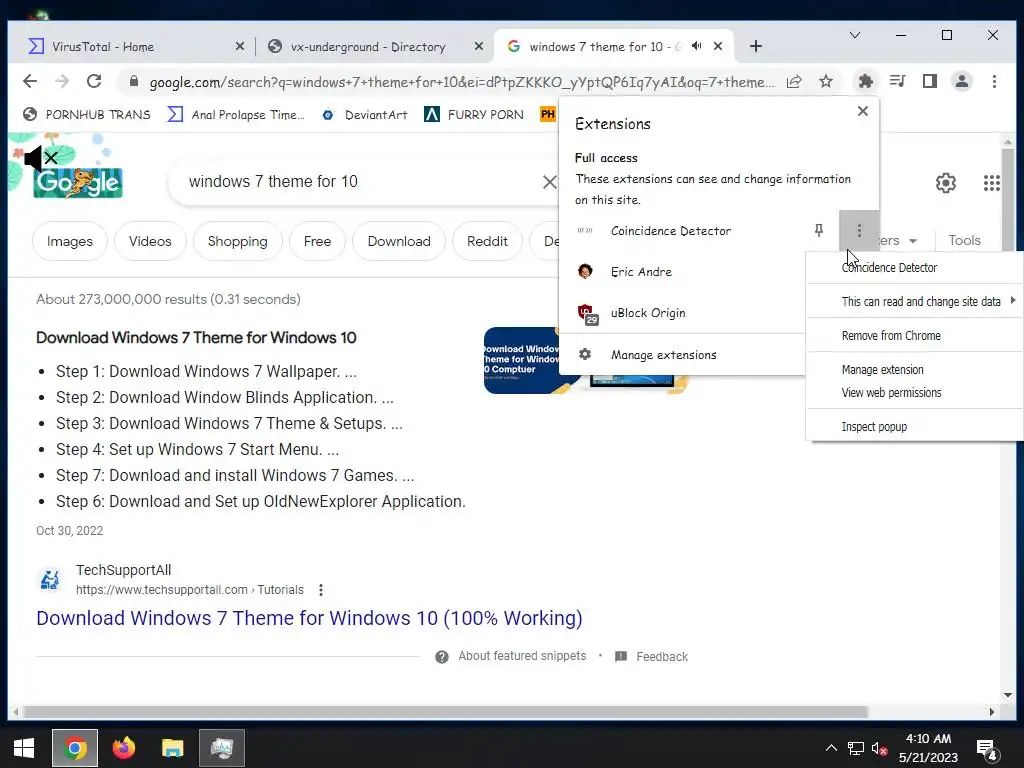Click the padlock site info icon
1024x768 pixels.
(134, 81)
